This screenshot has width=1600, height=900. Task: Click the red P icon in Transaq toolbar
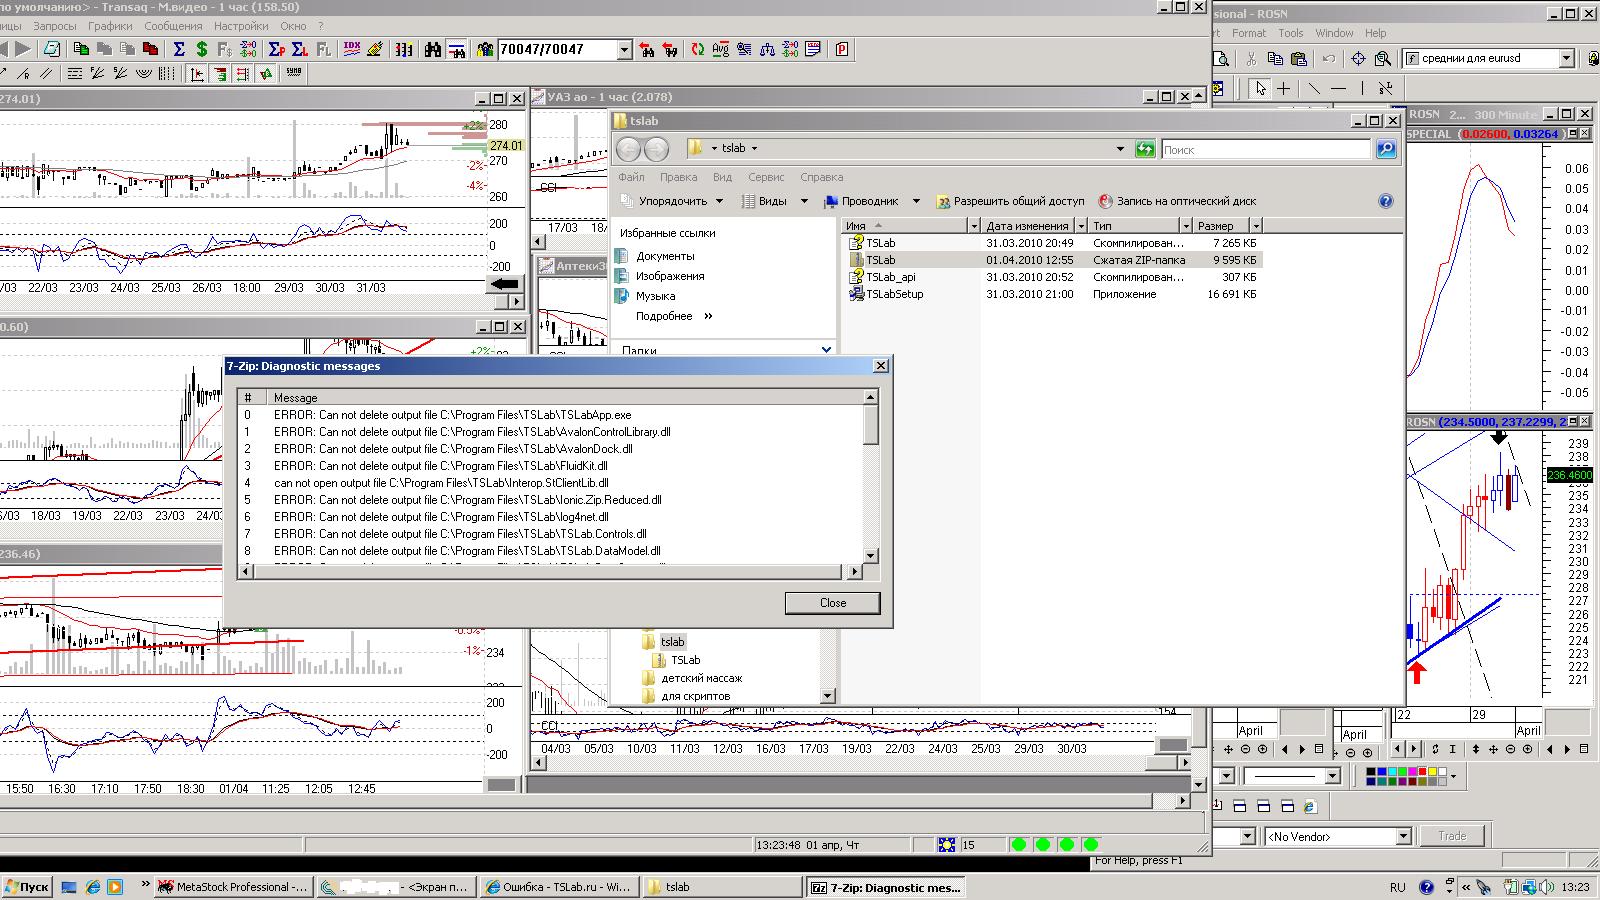coord(842,49)
